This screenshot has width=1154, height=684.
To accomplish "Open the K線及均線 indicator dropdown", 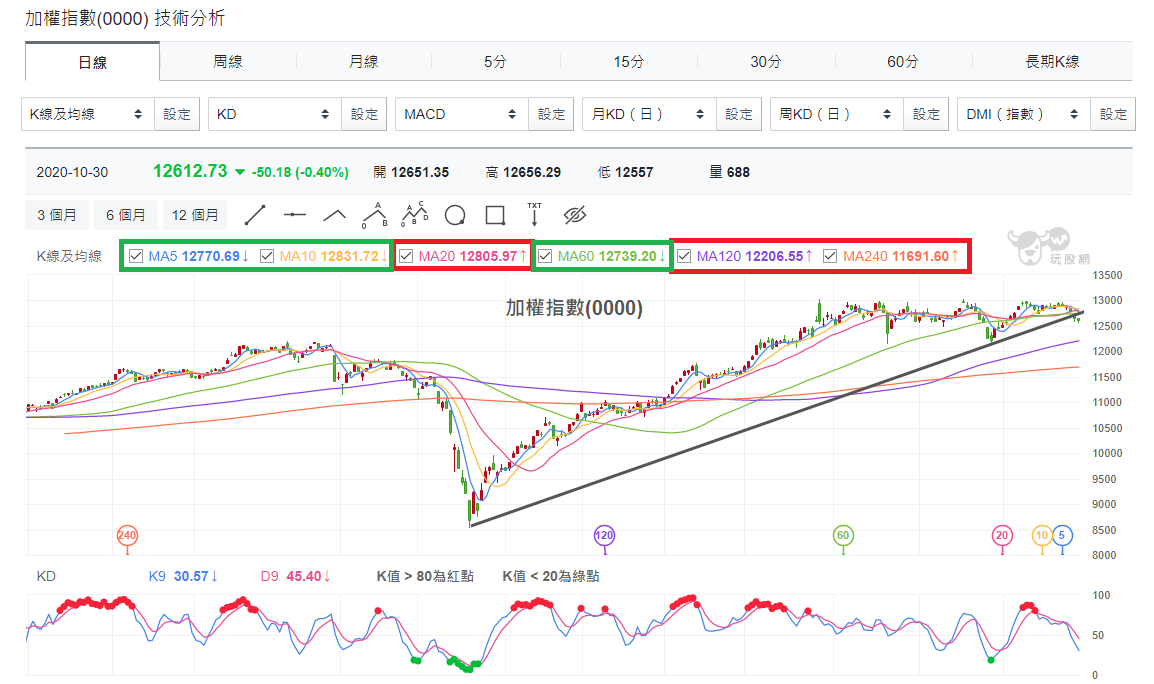I will 88,114.
